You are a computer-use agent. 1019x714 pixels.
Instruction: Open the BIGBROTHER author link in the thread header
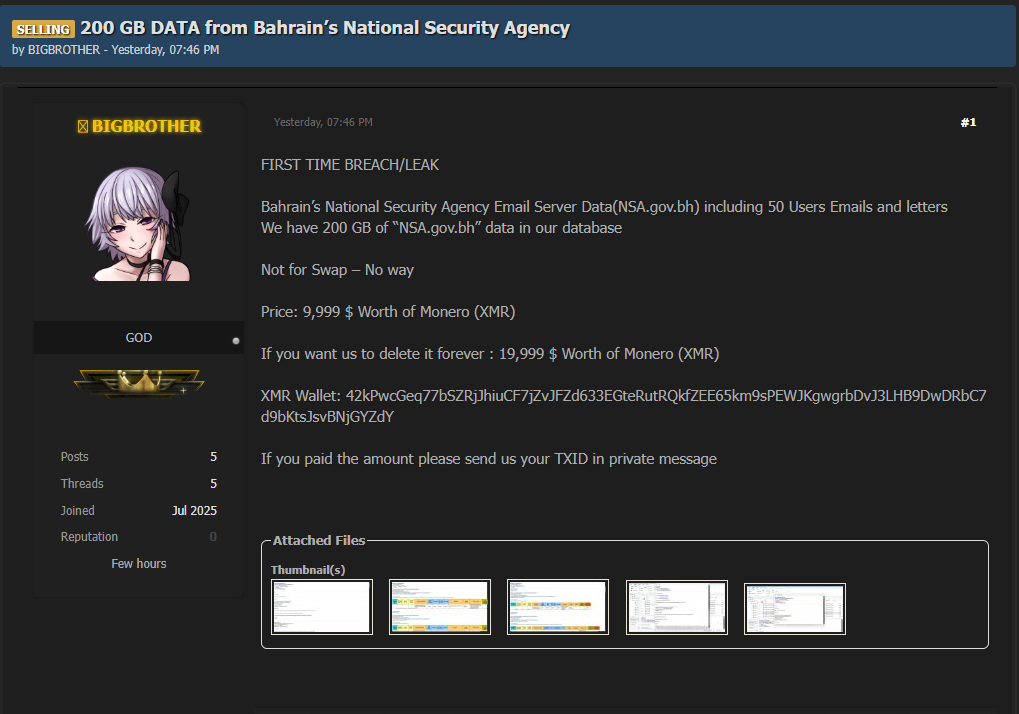[x=64, y=50]
